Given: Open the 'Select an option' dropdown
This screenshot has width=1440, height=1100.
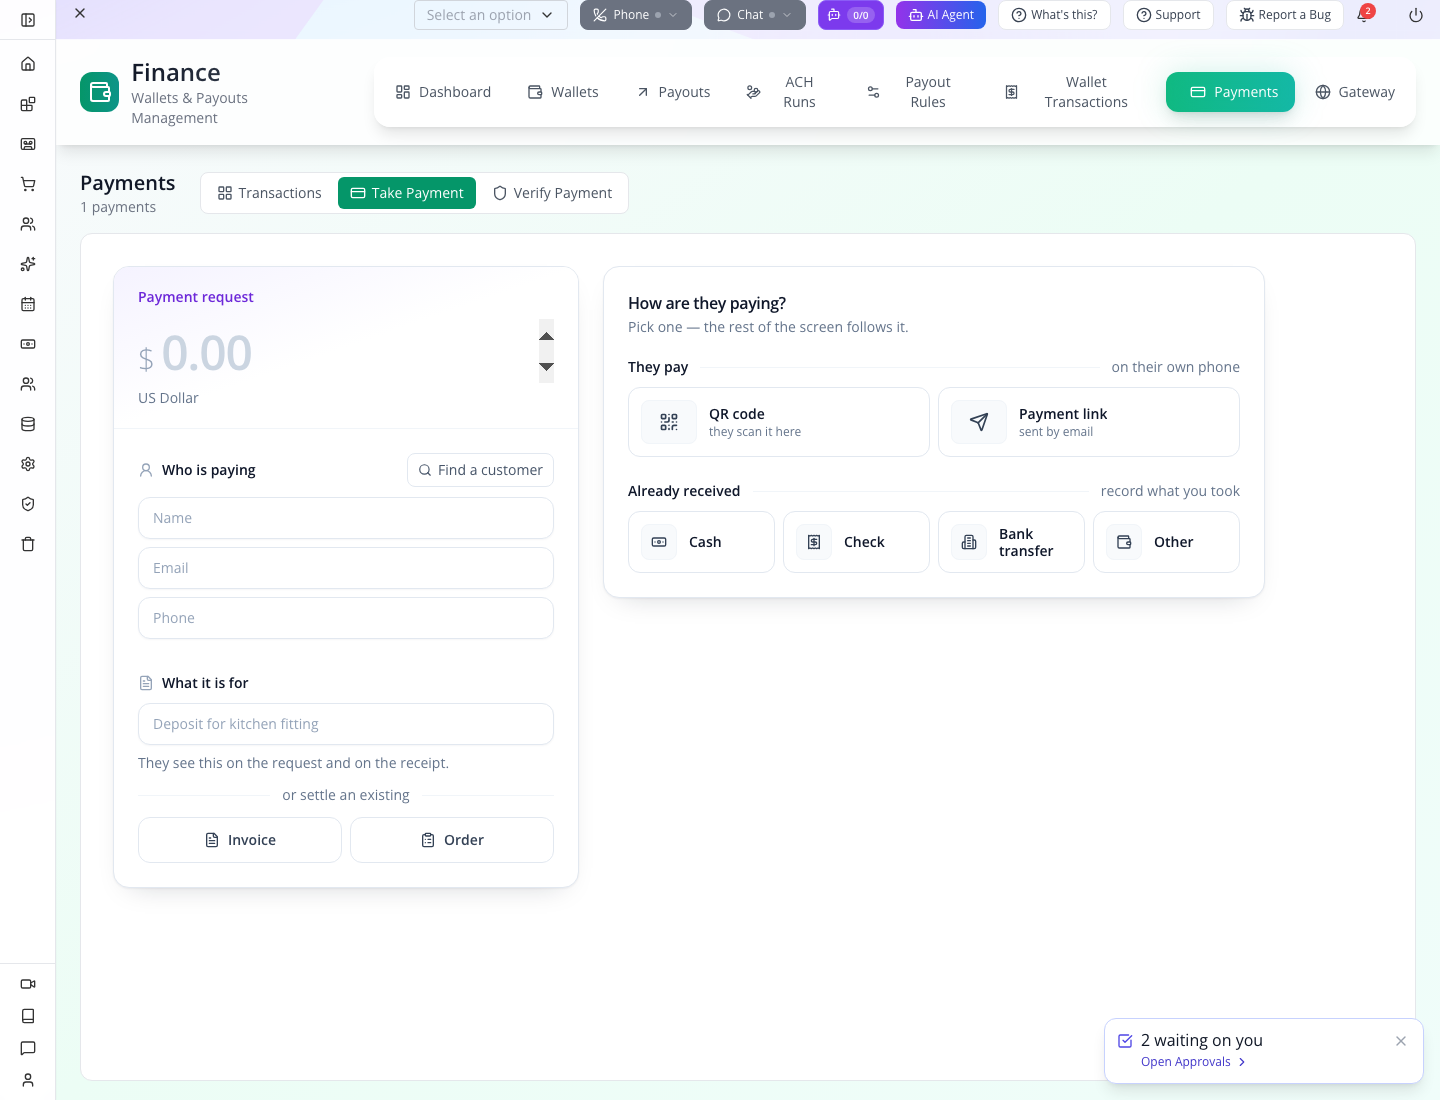Looking at the screenshot, I should click(x=491, y=15).
